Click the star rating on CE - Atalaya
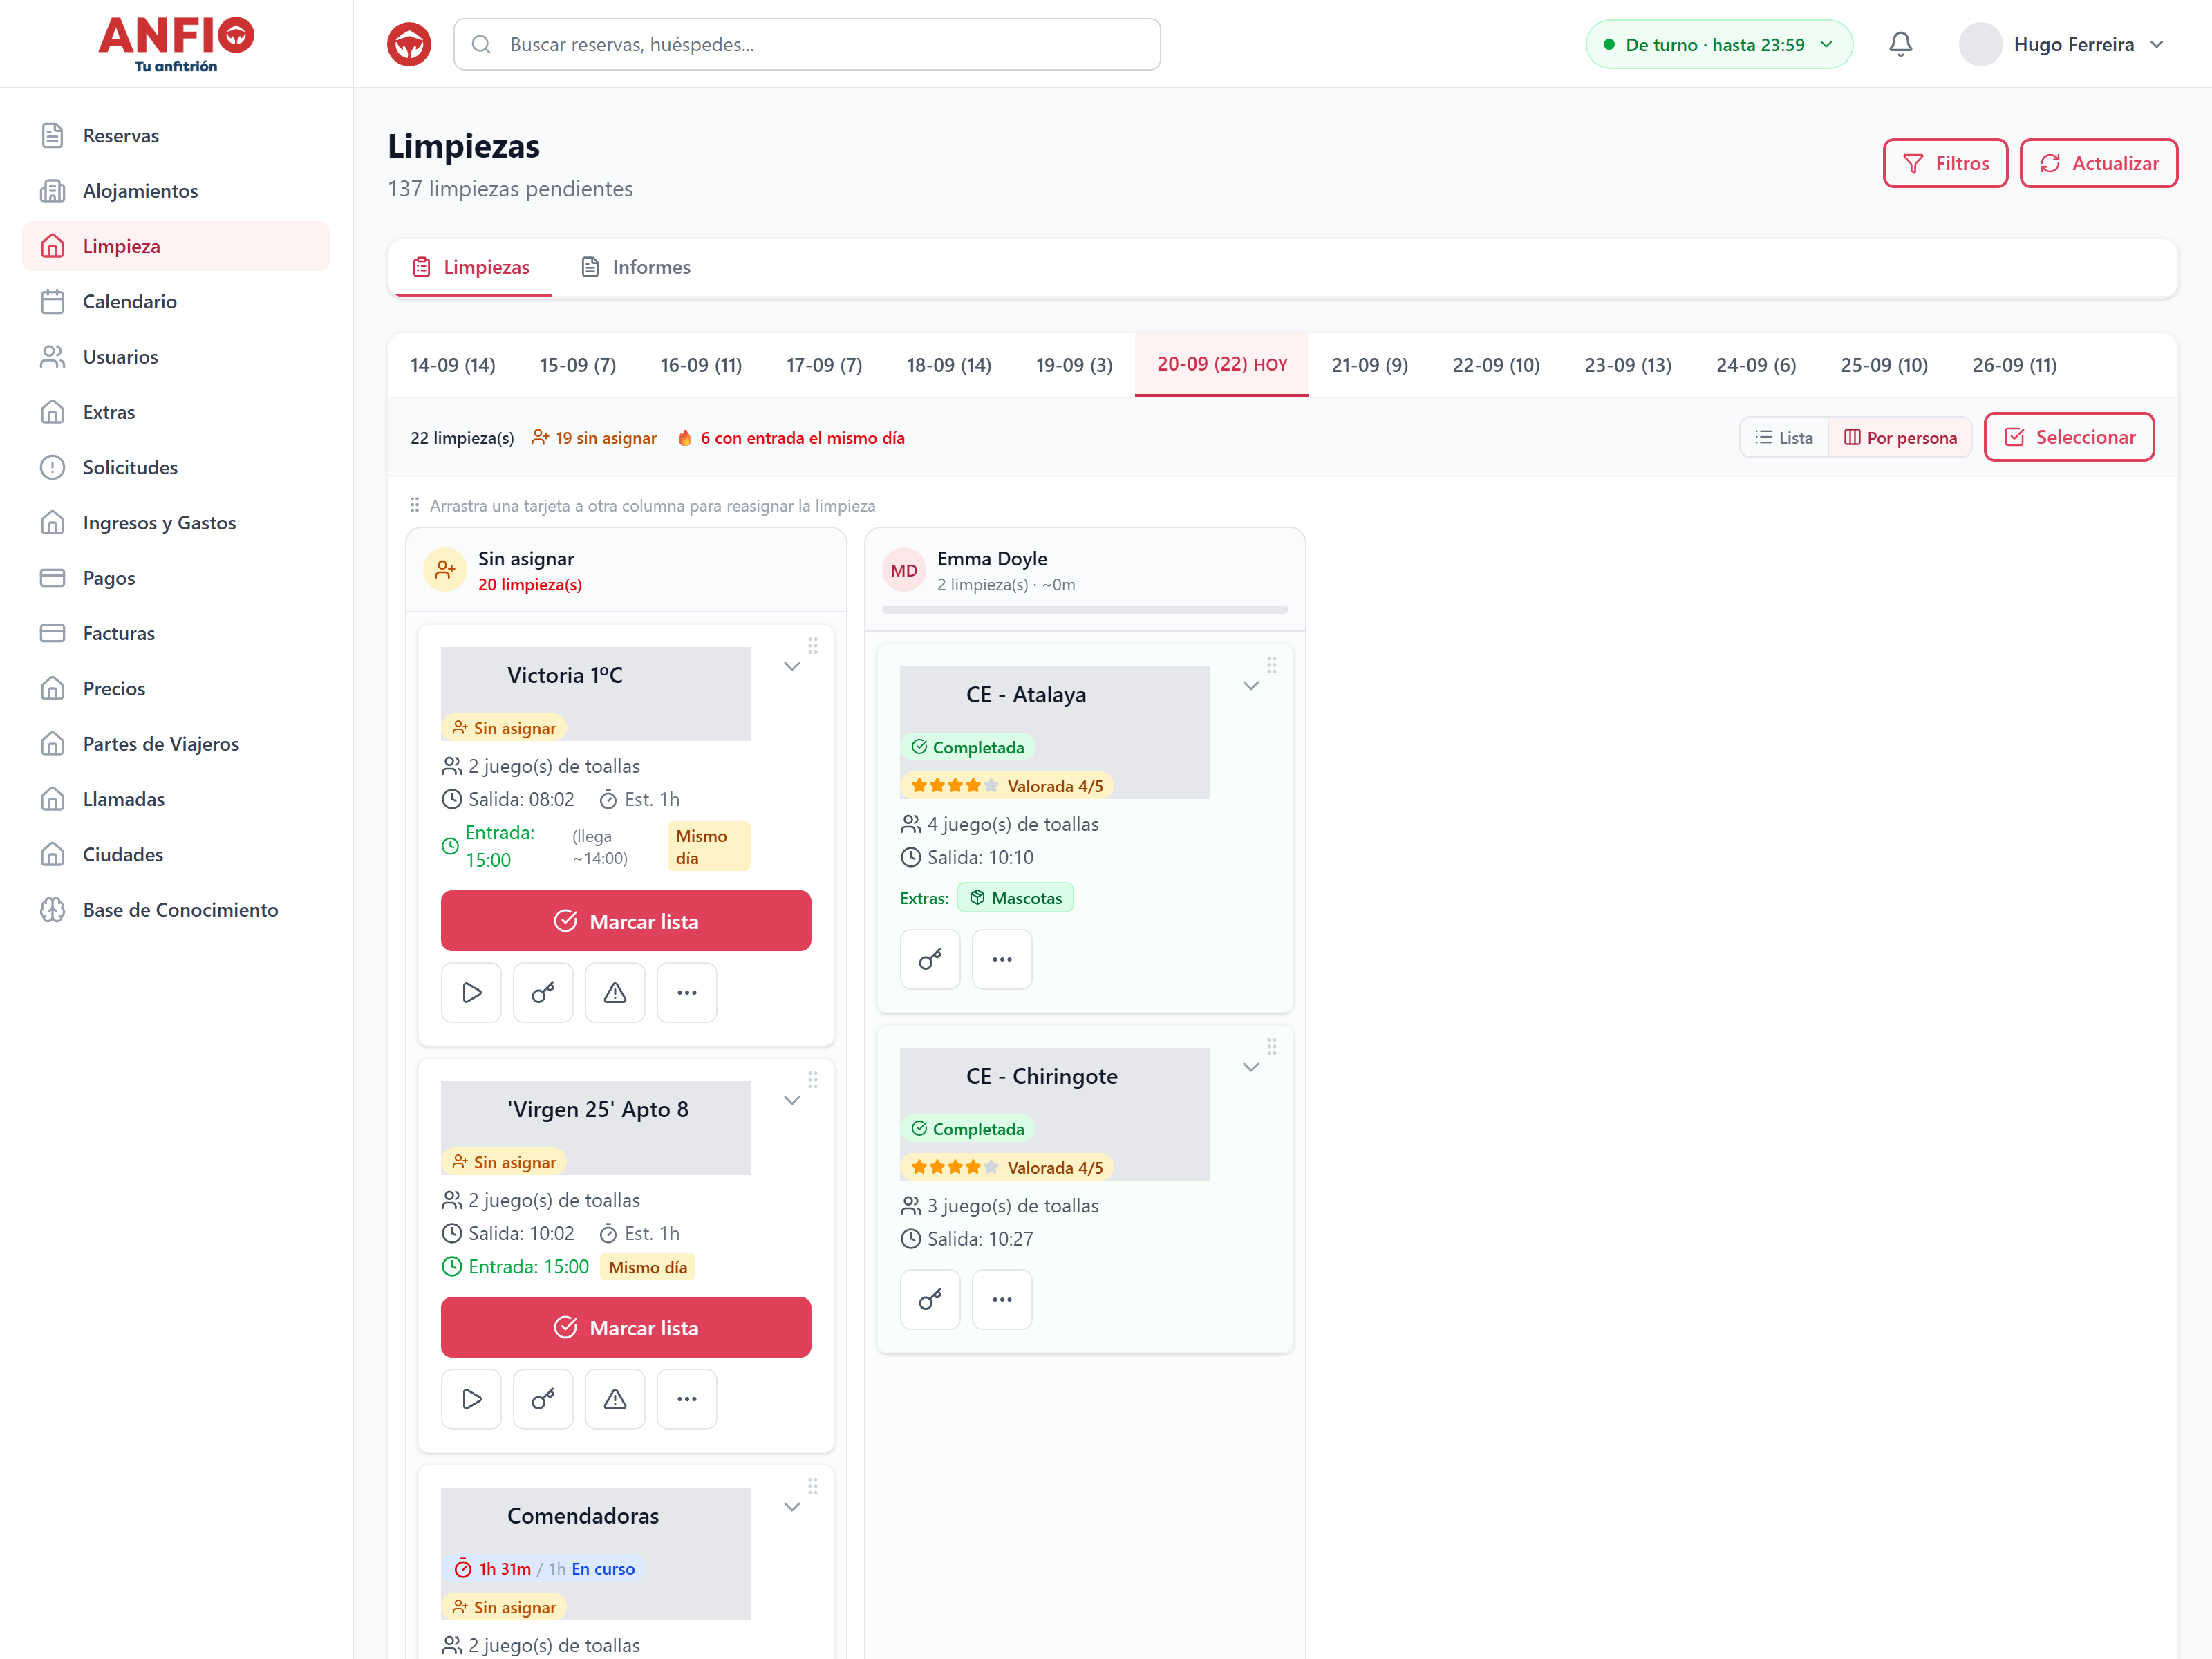 point(1007,786)
